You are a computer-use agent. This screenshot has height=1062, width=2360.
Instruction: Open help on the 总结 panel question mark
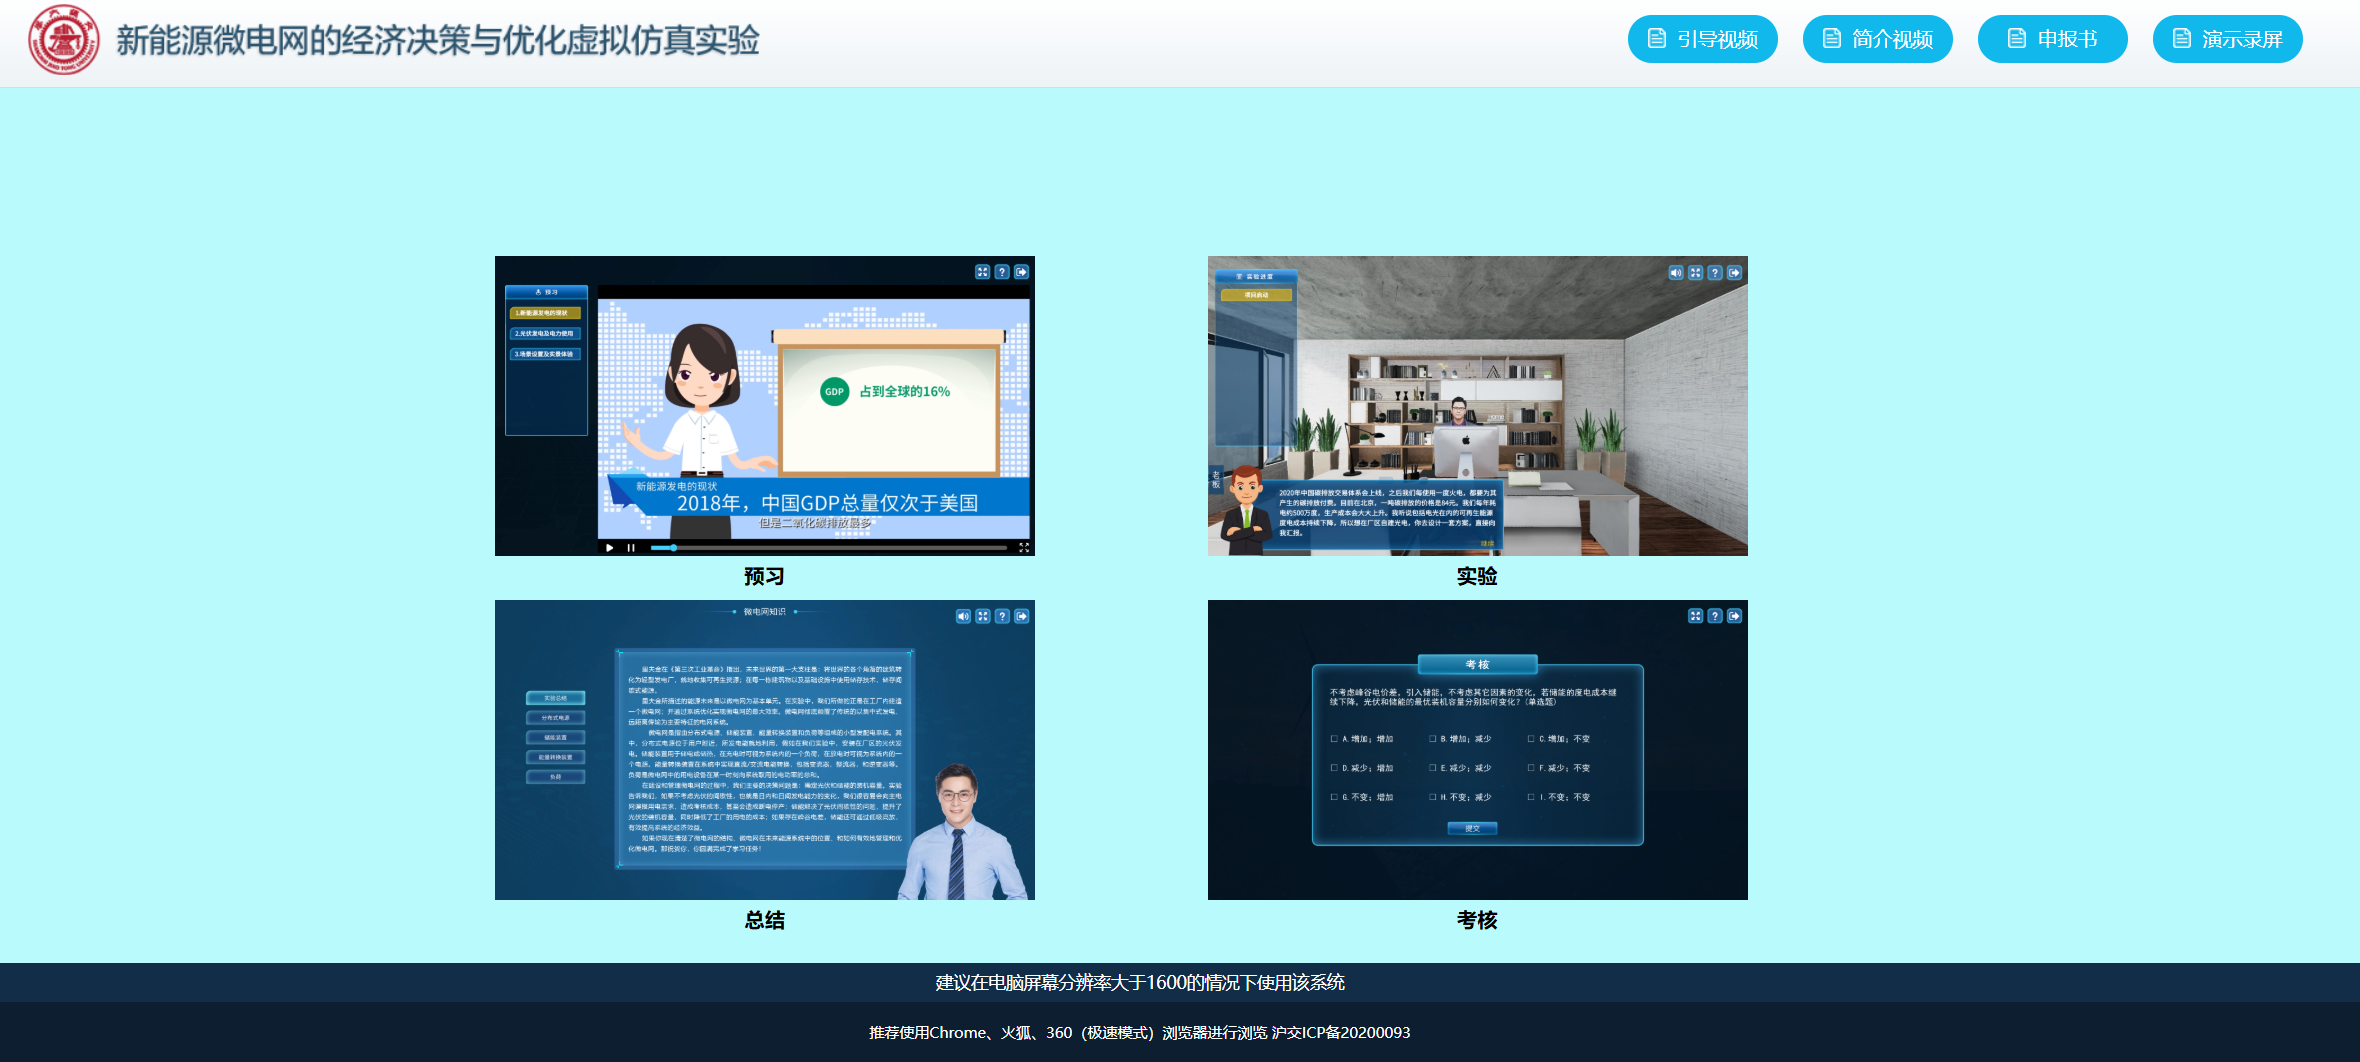(x=1003, y=617)
